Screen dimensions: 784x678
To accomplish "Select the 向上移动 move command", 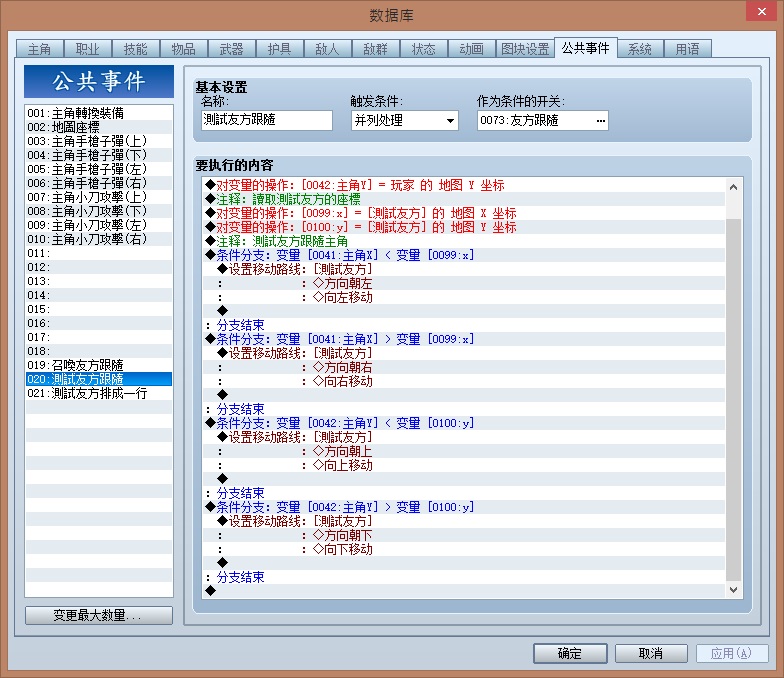I will coord(464,465).
